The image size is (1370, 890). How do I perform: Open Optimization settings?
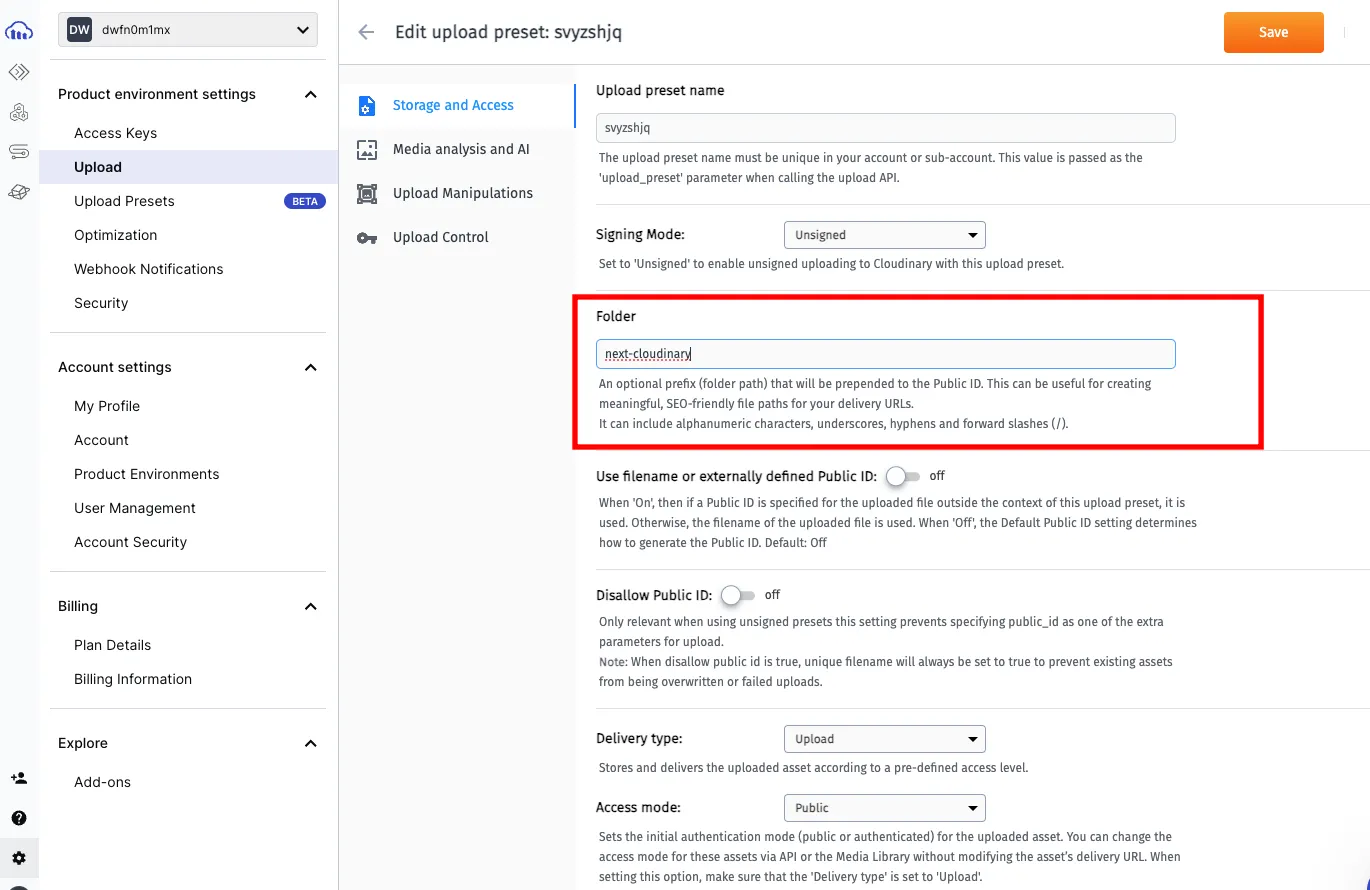(x=115, y=235)
